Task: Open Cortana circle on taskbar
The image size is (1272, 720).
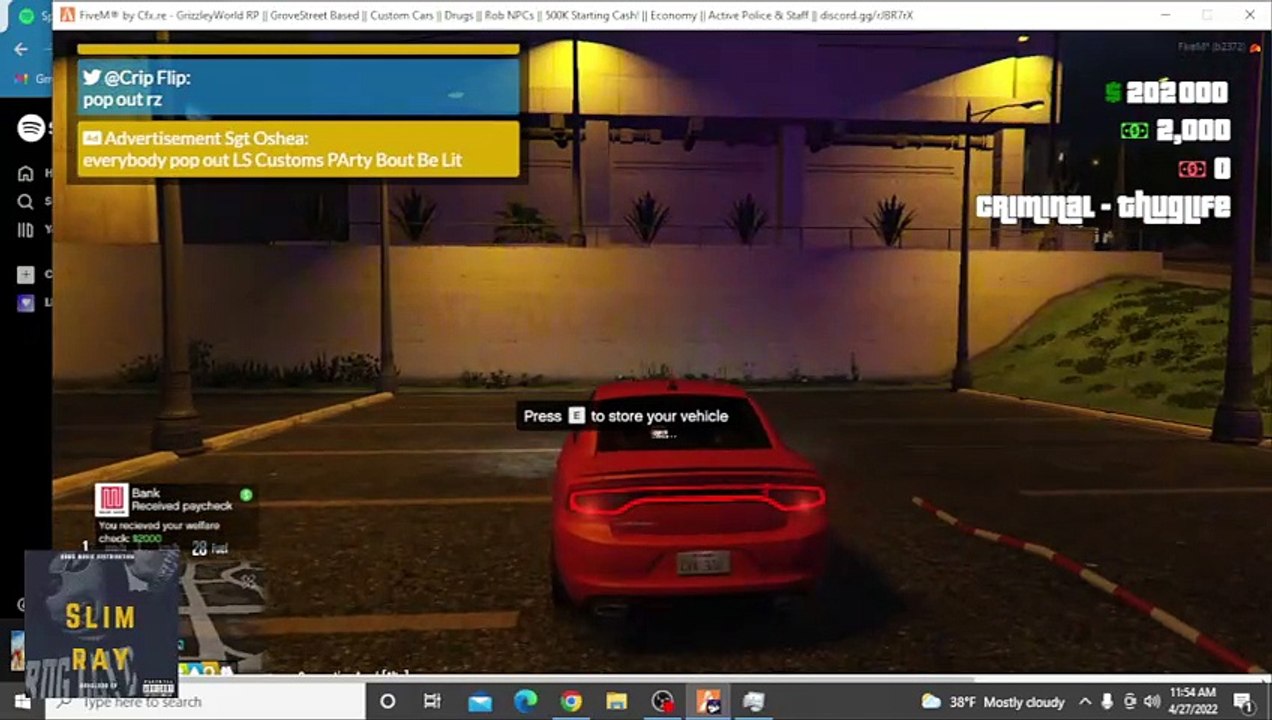Action: pos(388,702)
